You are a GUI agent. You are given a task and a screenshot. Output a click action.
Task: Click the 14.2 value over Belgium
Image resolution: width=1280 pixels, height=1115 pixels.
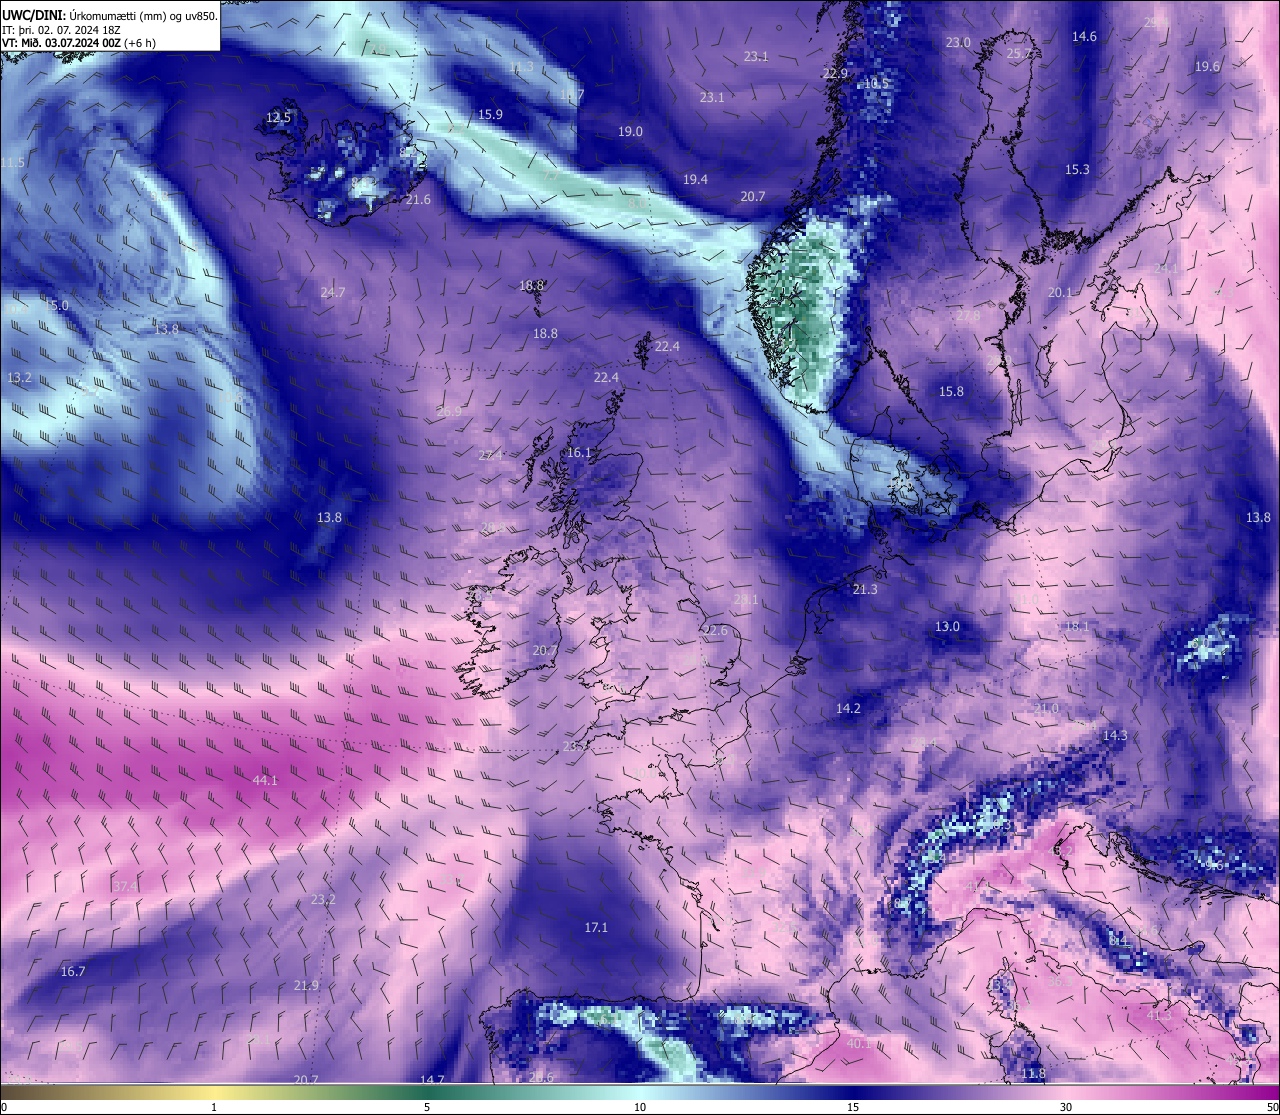[848, 709]
